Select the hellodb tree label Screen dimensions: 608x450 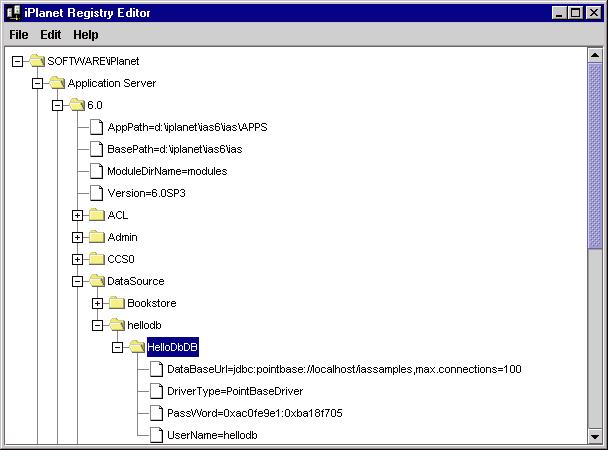click(x=144, y=325)
